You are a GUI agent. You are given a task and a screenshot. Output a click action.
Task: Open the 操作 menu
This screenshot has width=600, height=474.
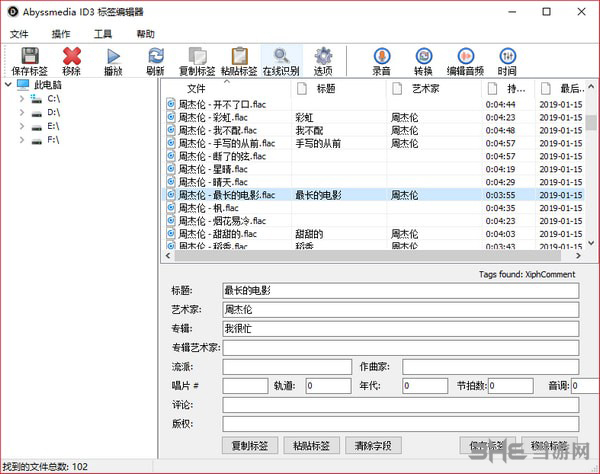pos(61,34)
